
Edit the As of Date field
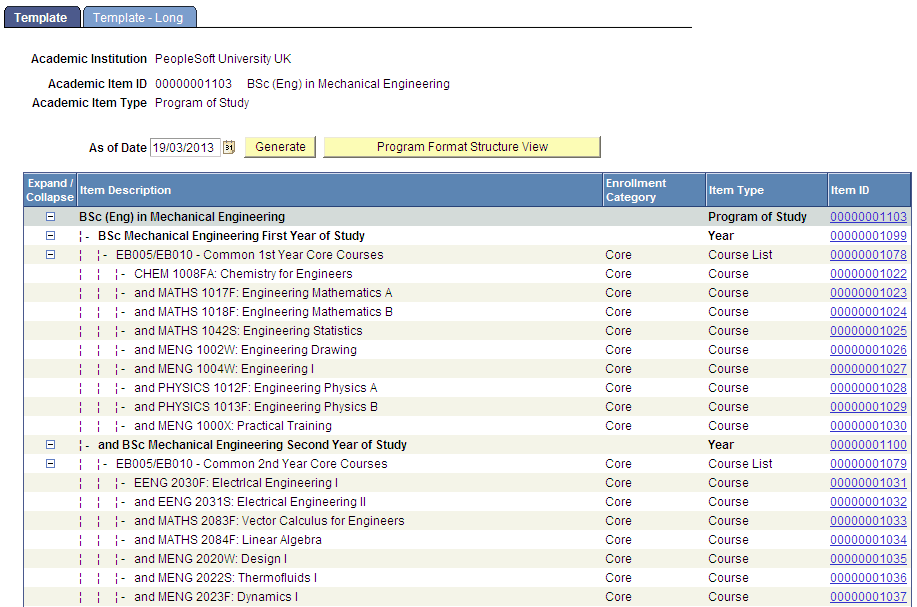tap(185, 147)
